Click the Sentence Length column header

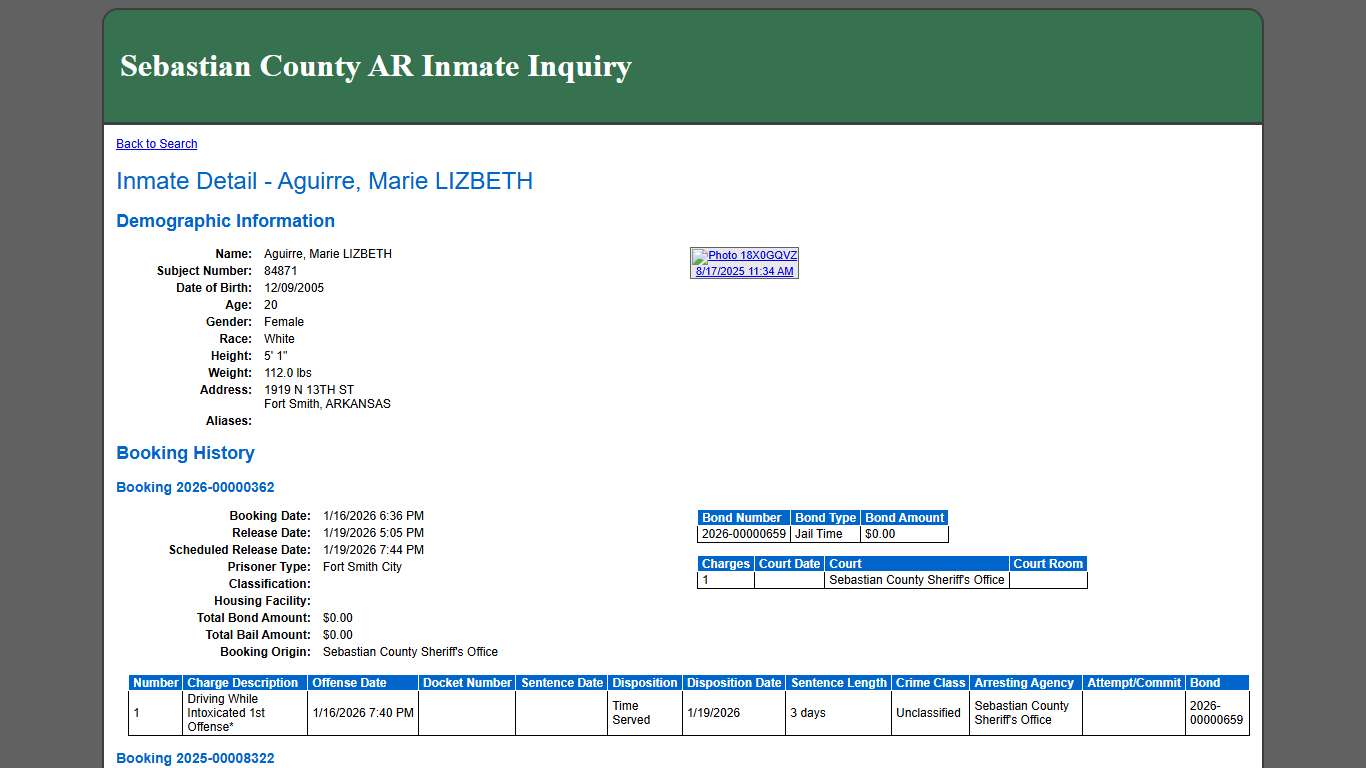tap(838, 682)
